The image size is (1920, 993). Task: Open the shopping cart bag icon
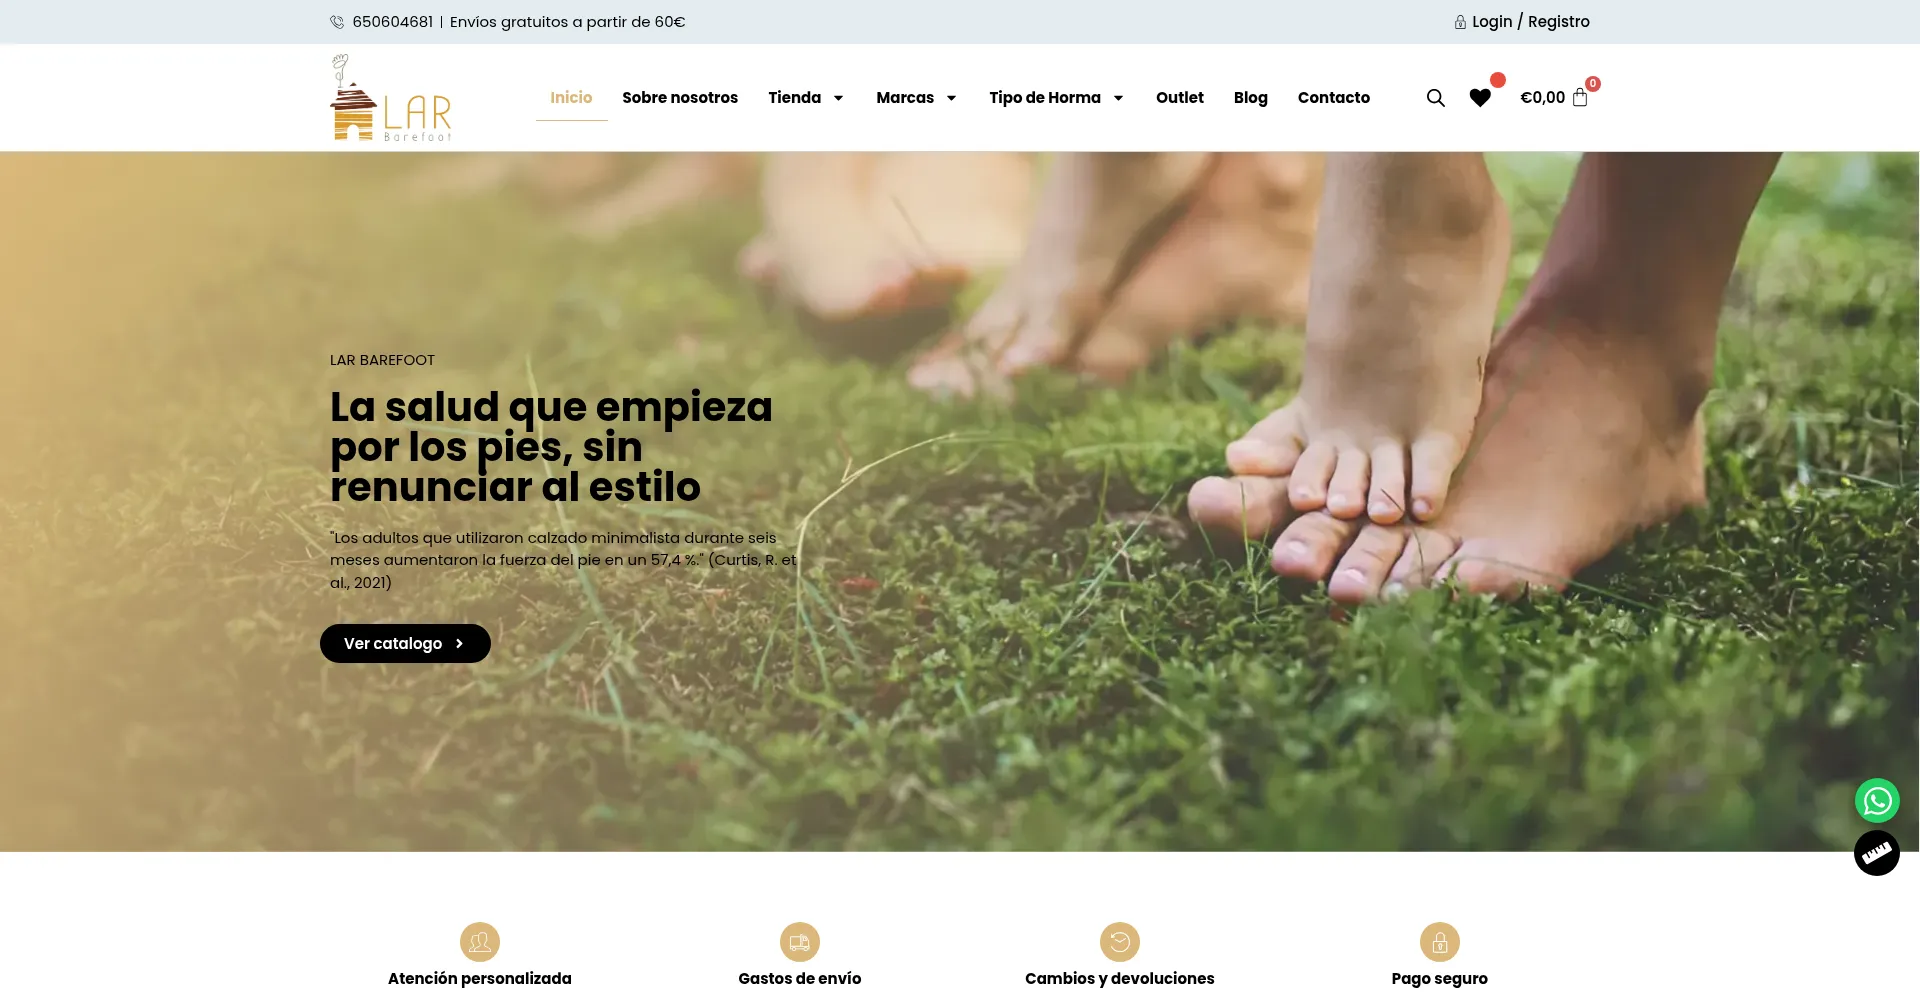(x=1580, y=98)
